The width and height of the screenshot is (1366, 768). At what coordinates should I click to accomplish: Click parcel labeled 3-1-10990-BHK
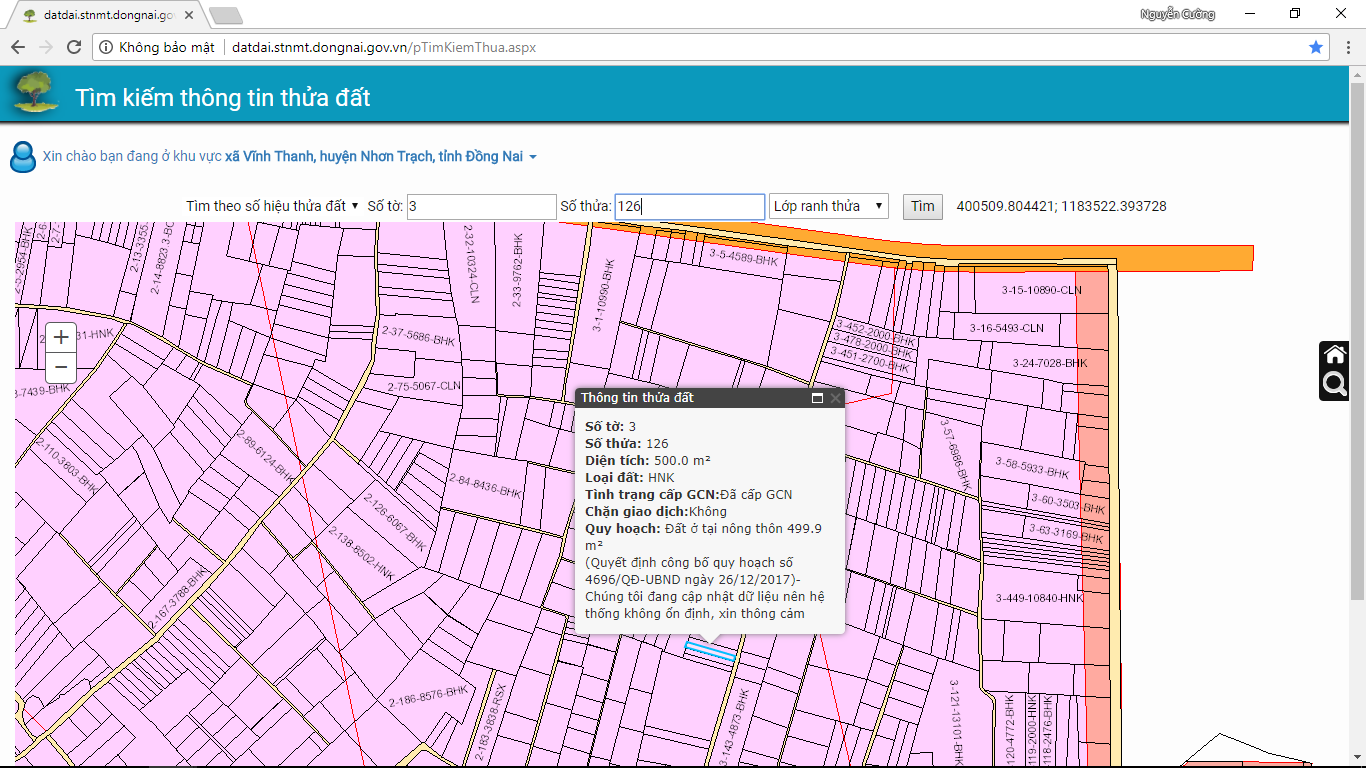(603, 295)
